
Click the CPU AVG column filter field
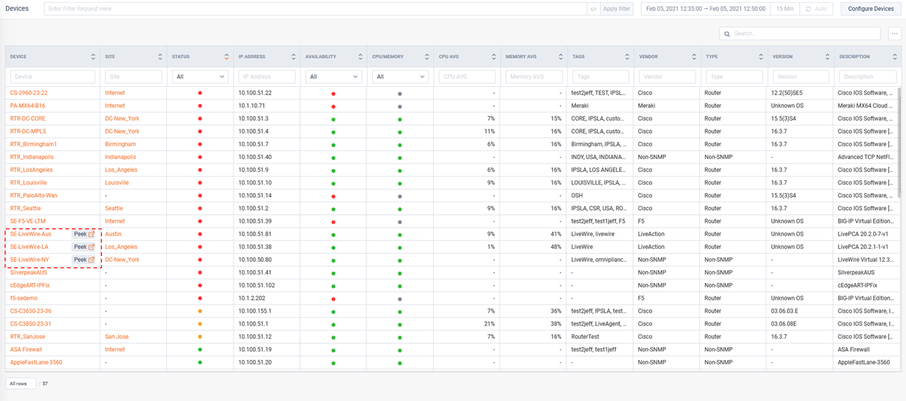point(467,76)
